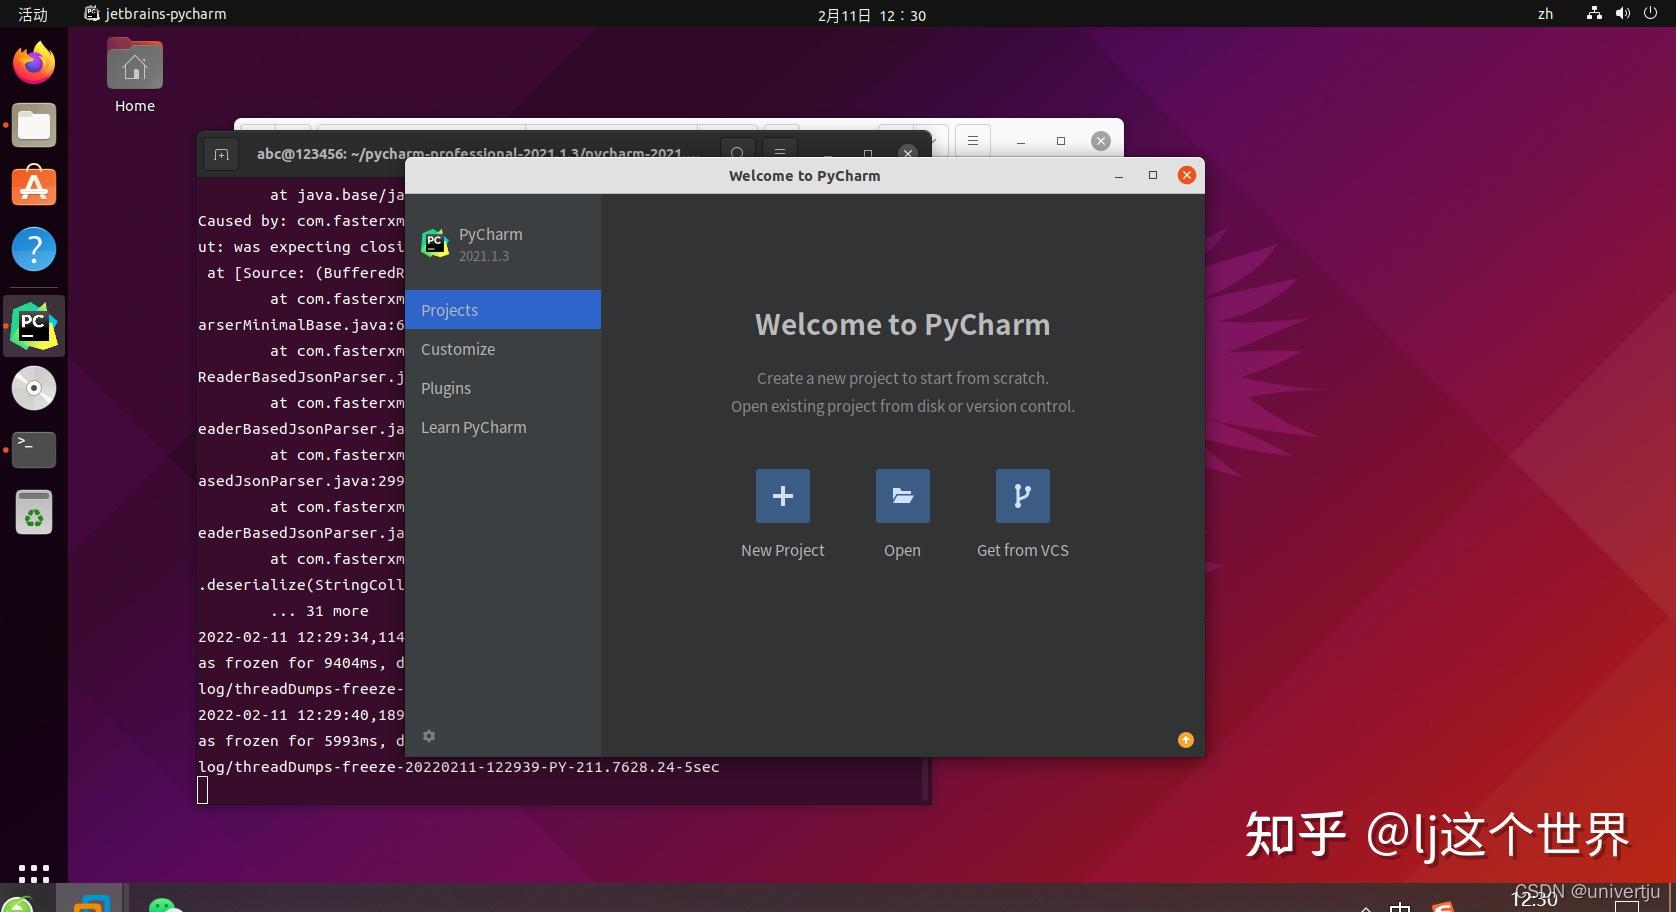Viewport: 1676px width, 912px height.
Task: Click the search icon in the terminal titlebar
Action: 737,154
